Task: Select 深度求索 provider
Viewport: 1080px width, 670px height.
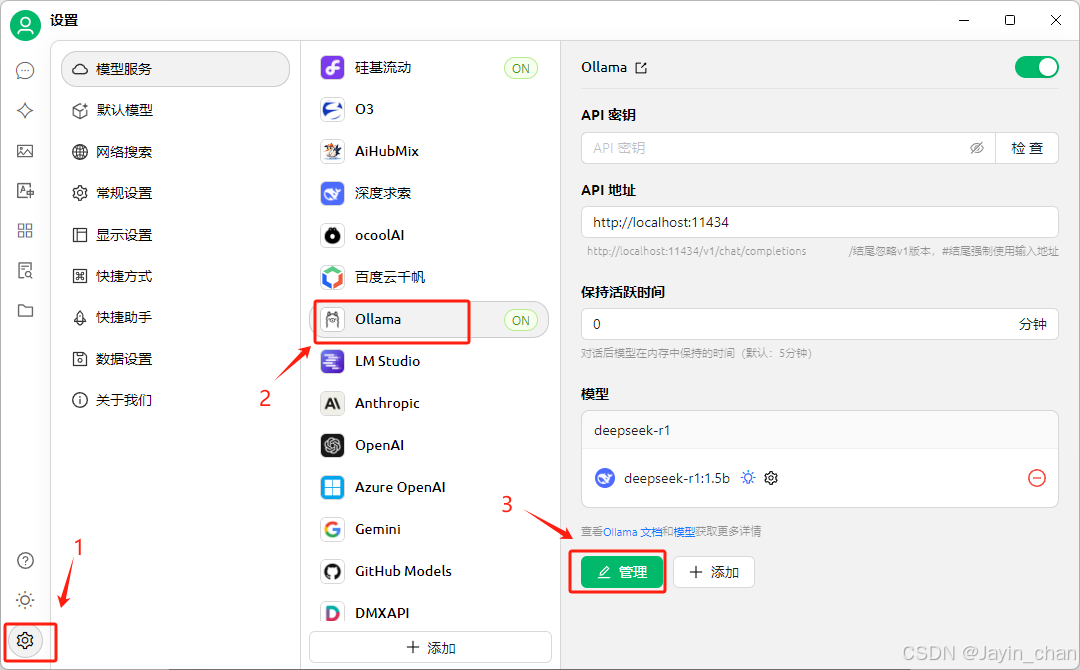Action: click(429, 193)
